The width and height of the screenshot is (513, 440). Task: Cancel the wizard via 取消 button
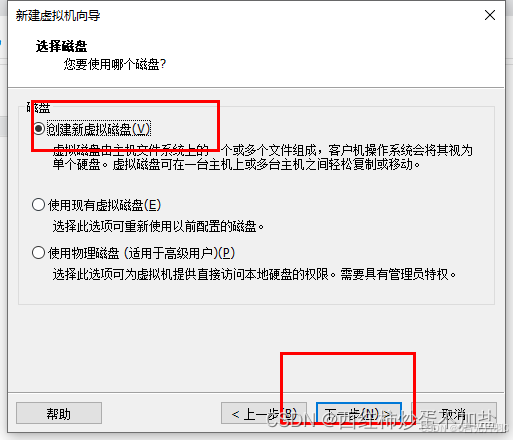pos(454,413)
